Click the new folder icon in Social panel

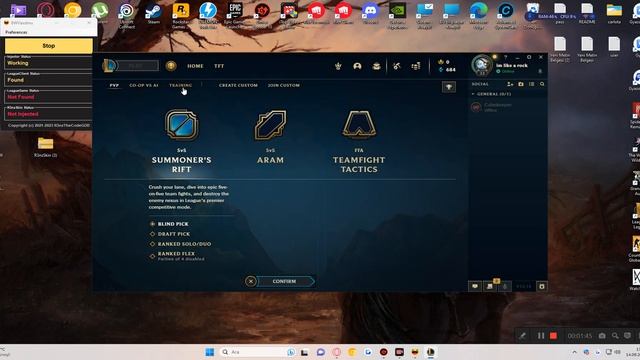point(521,84)
